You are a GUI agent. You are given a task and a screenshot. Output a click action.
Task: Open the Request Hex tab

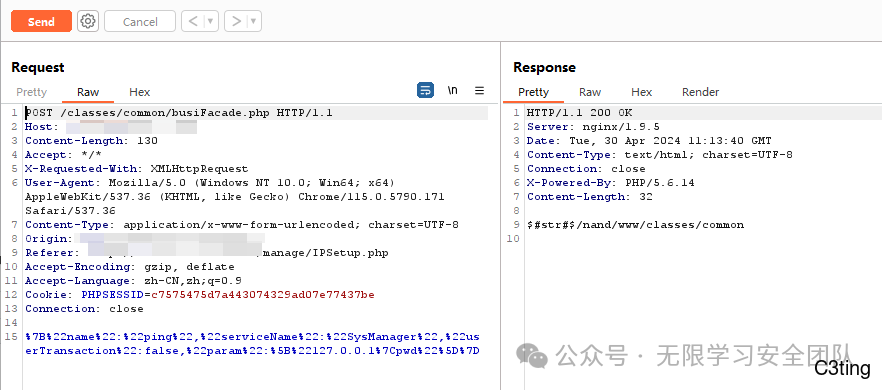140,92
